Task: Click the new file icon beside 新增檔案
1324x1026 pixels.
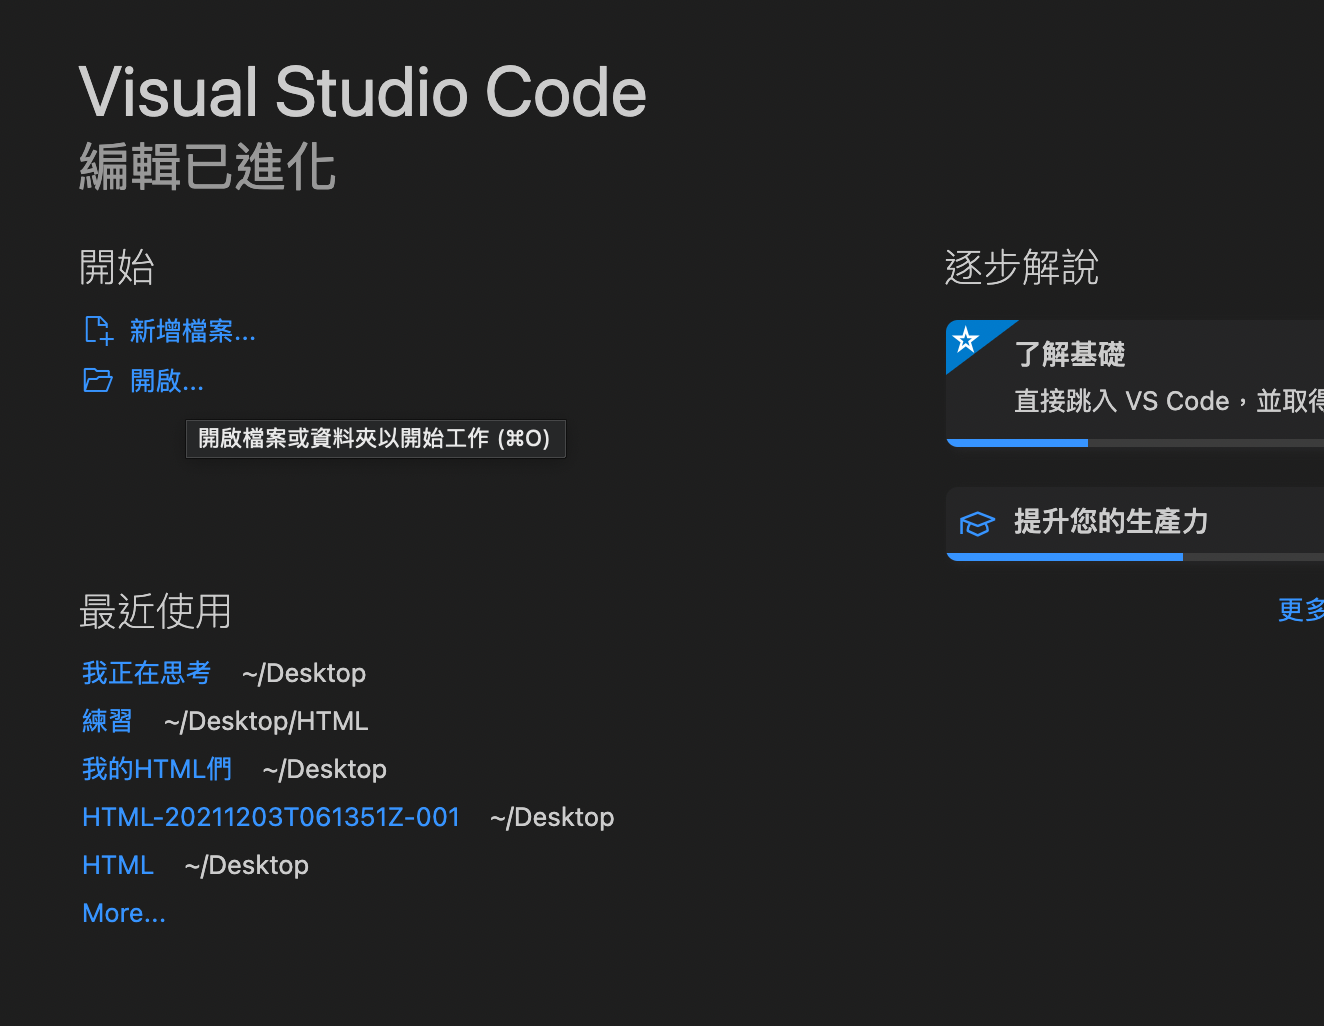Action: [x=98, y=330]
